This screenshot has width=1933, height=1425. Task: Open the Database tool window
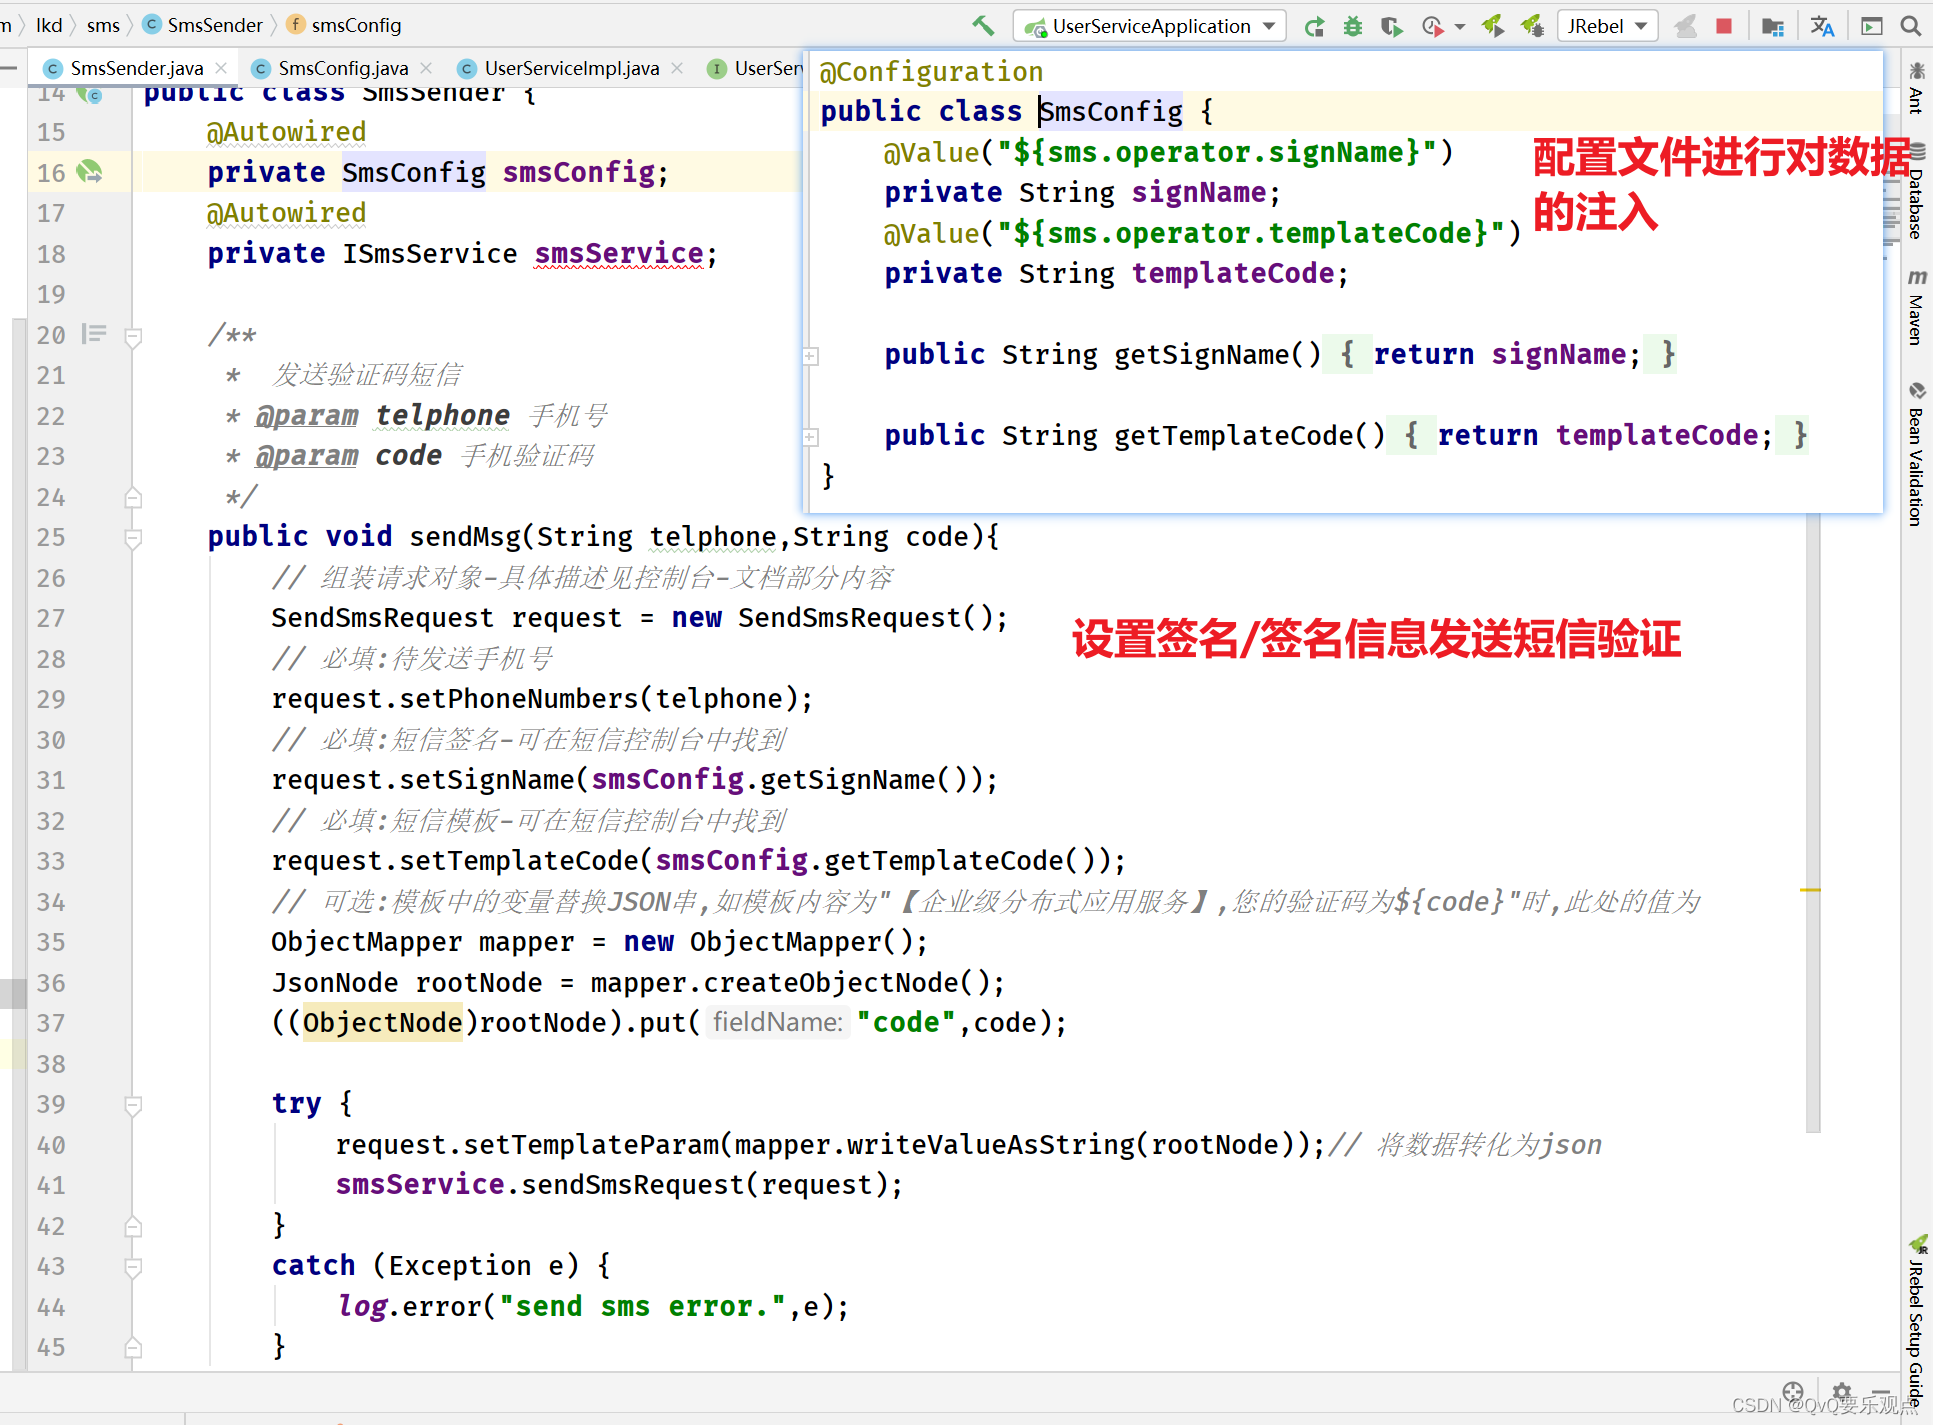pos(1916,192)
